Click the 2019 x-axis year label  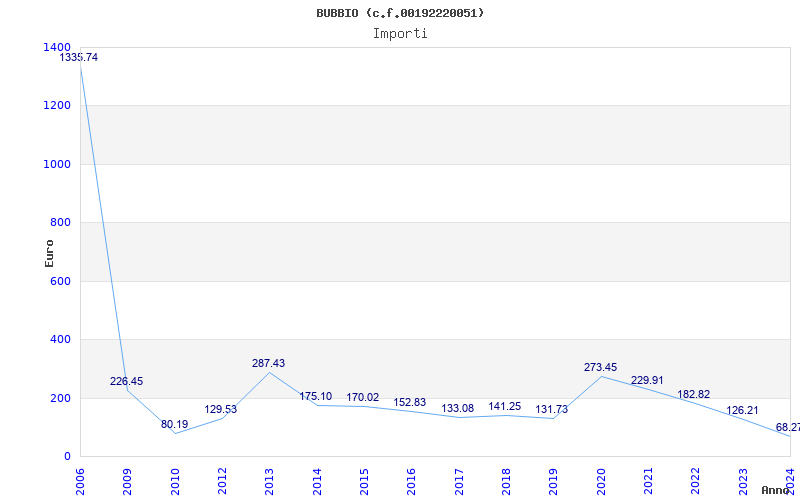coord(554,482)
